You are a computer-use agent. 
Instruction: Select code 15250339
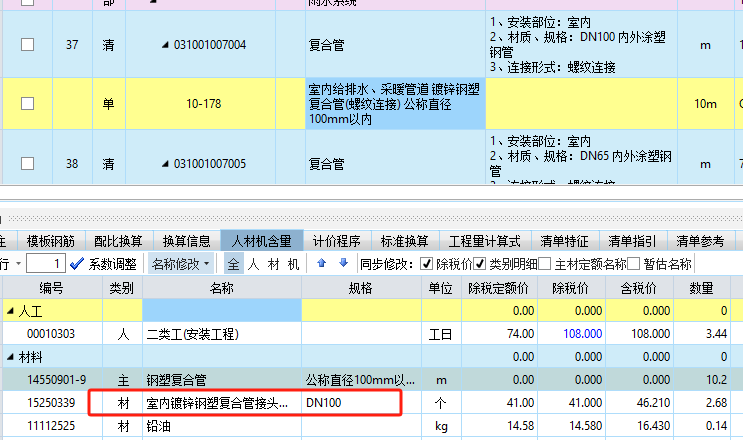tap(51, 403)
